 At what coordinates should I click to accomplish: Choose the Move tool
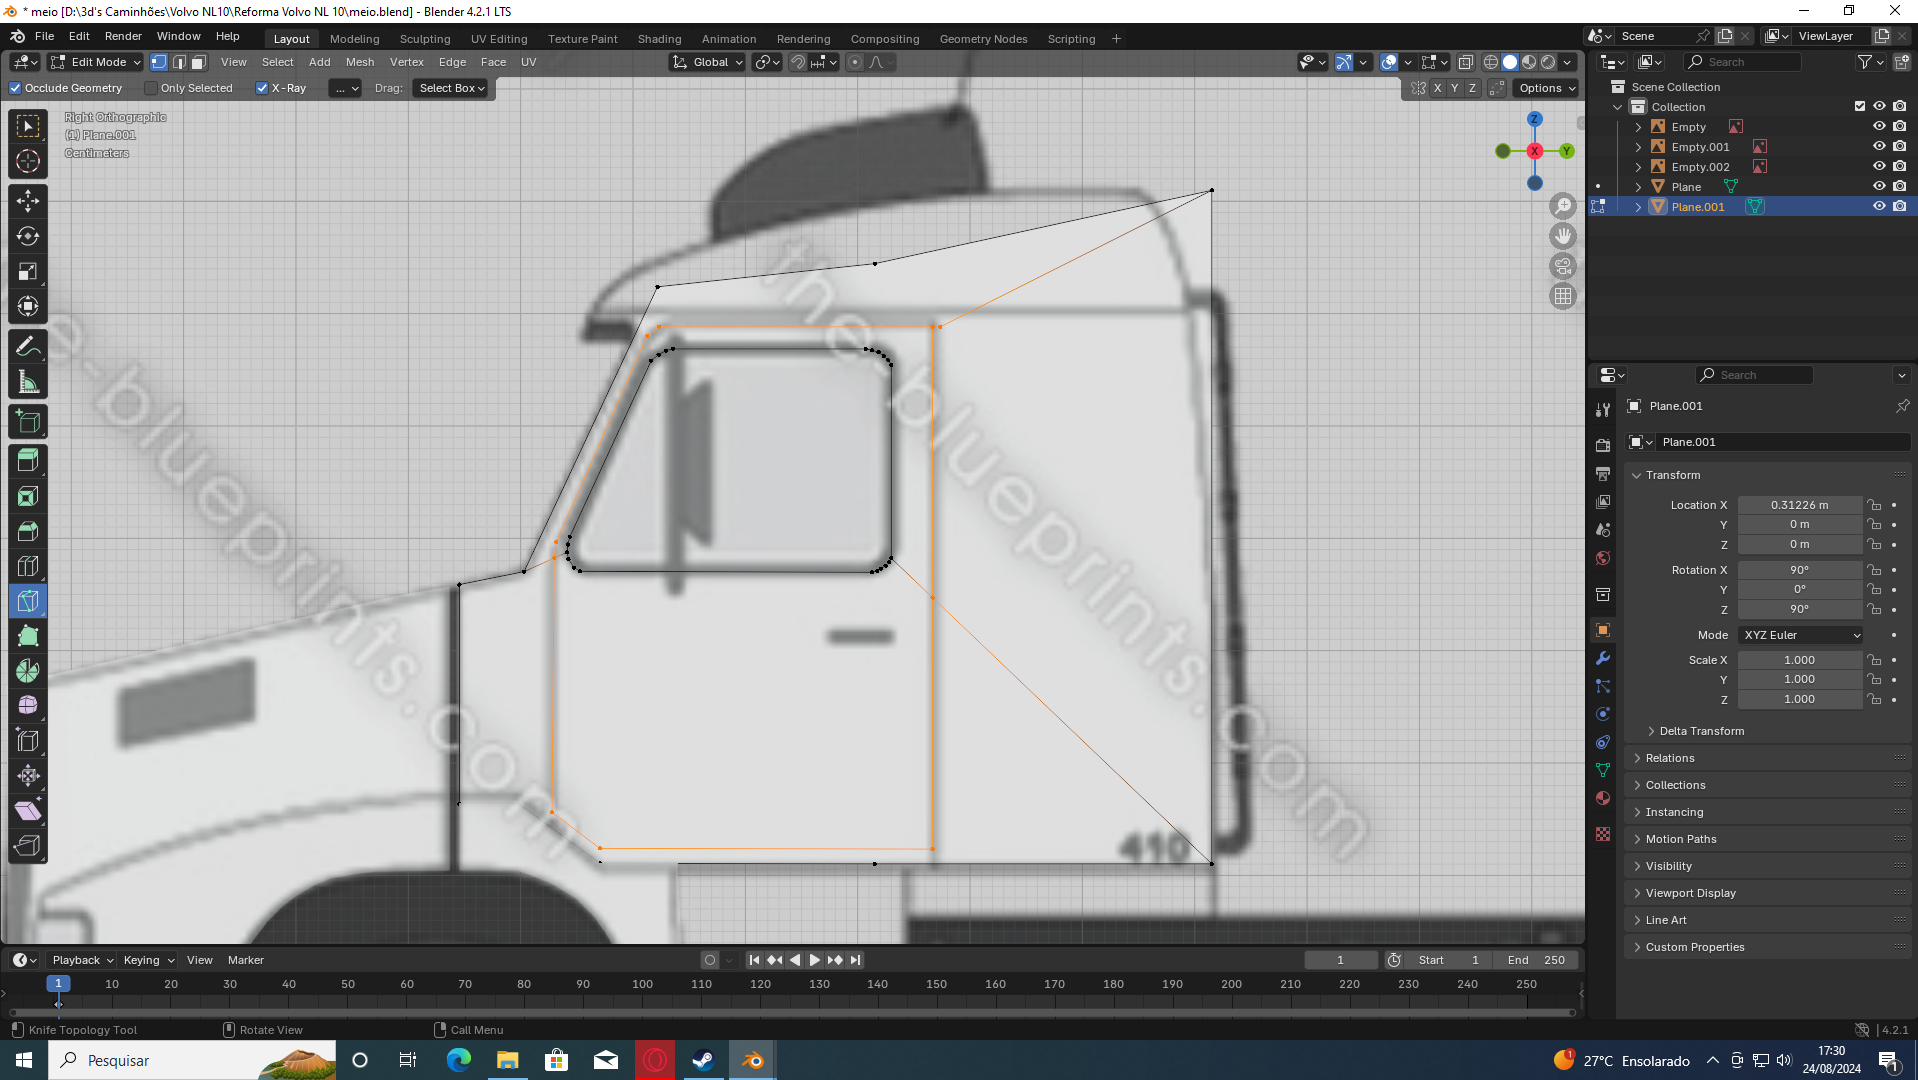click(x=28, y=201)
